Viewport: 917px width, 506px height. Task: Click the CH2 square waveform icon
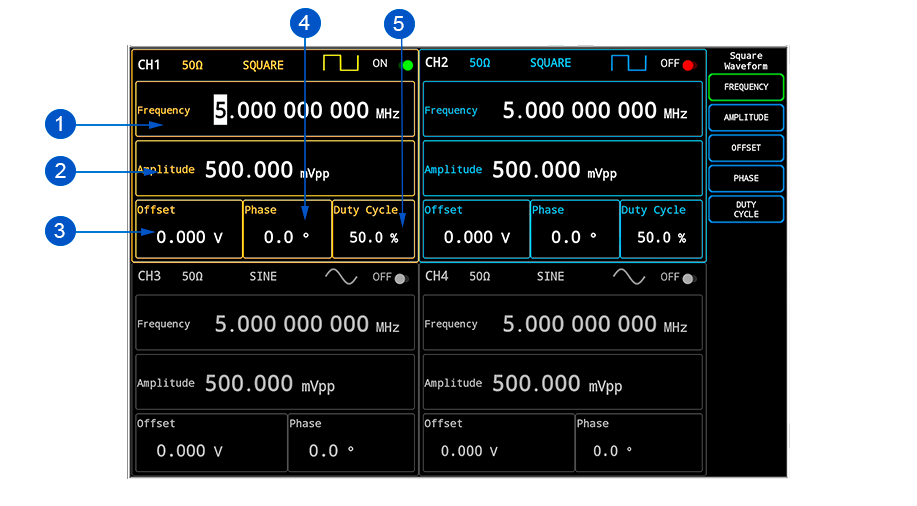pyautogui.click(x=629, y=63)
